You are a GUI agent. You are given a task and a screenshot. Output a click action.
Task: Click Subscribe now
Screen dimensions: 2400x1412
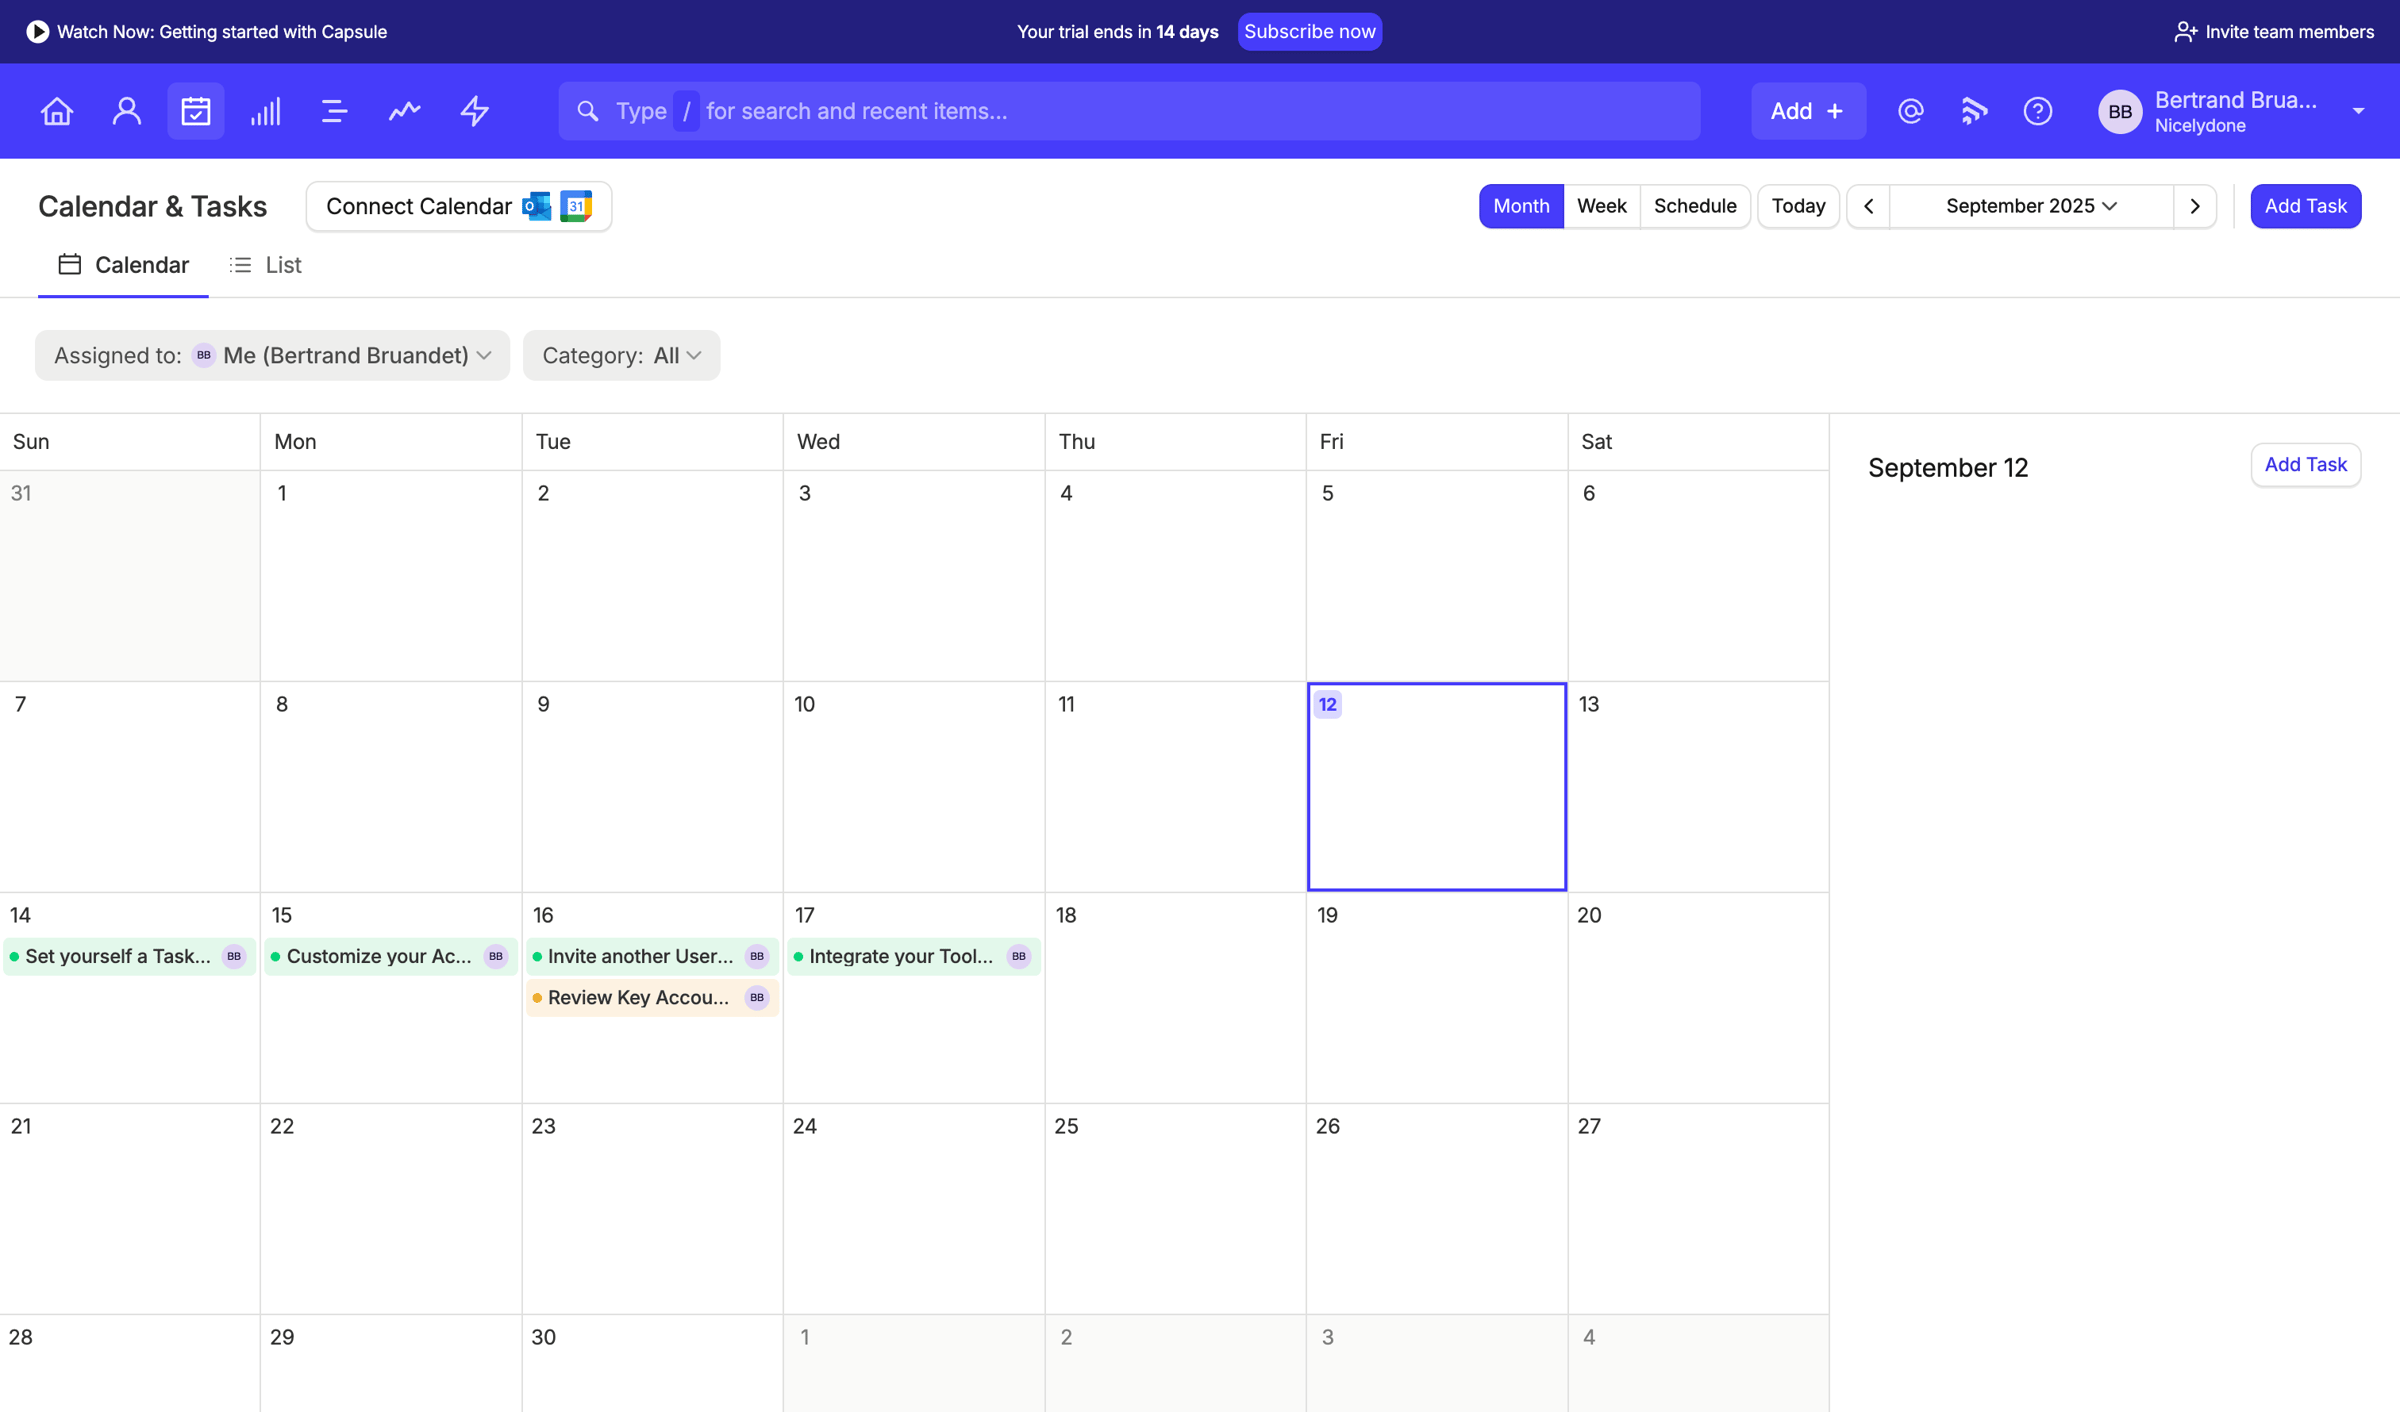(x=1309, y=32)
